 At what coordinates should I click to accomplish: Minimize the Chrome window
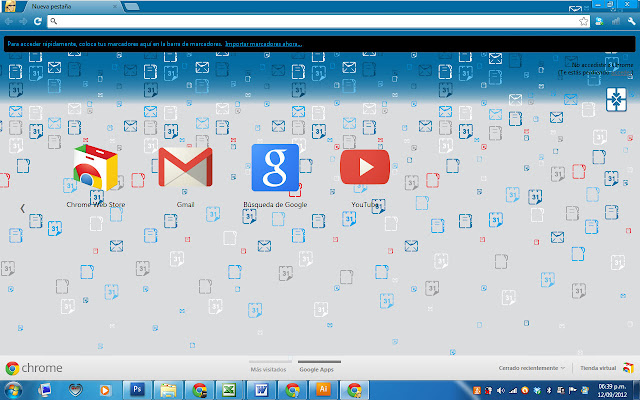coord(598,4)
